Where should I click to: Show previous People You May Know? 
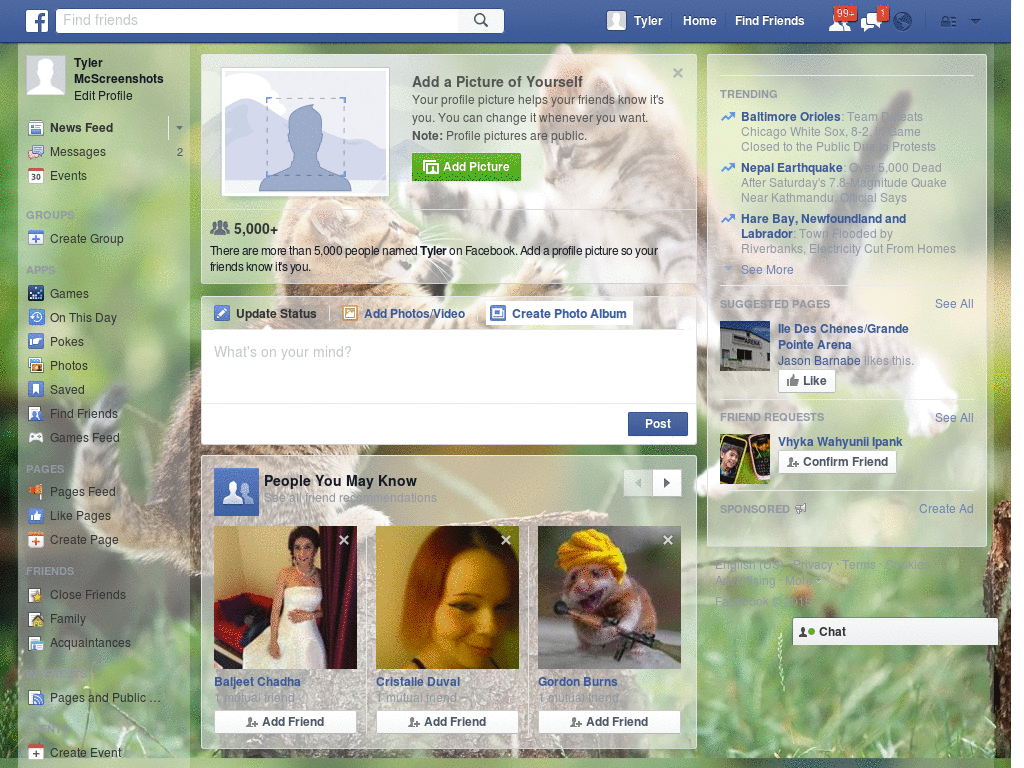638,483
